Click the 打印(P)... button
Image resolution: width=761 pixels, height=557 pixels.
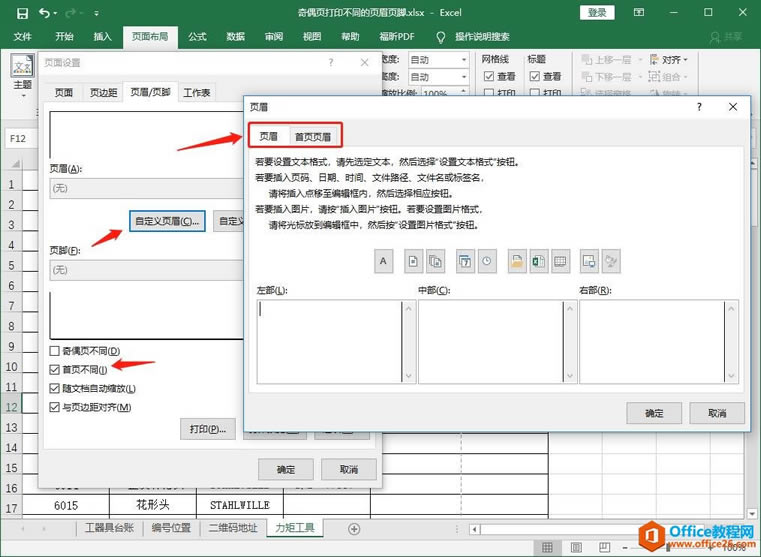tap(208, 429)
